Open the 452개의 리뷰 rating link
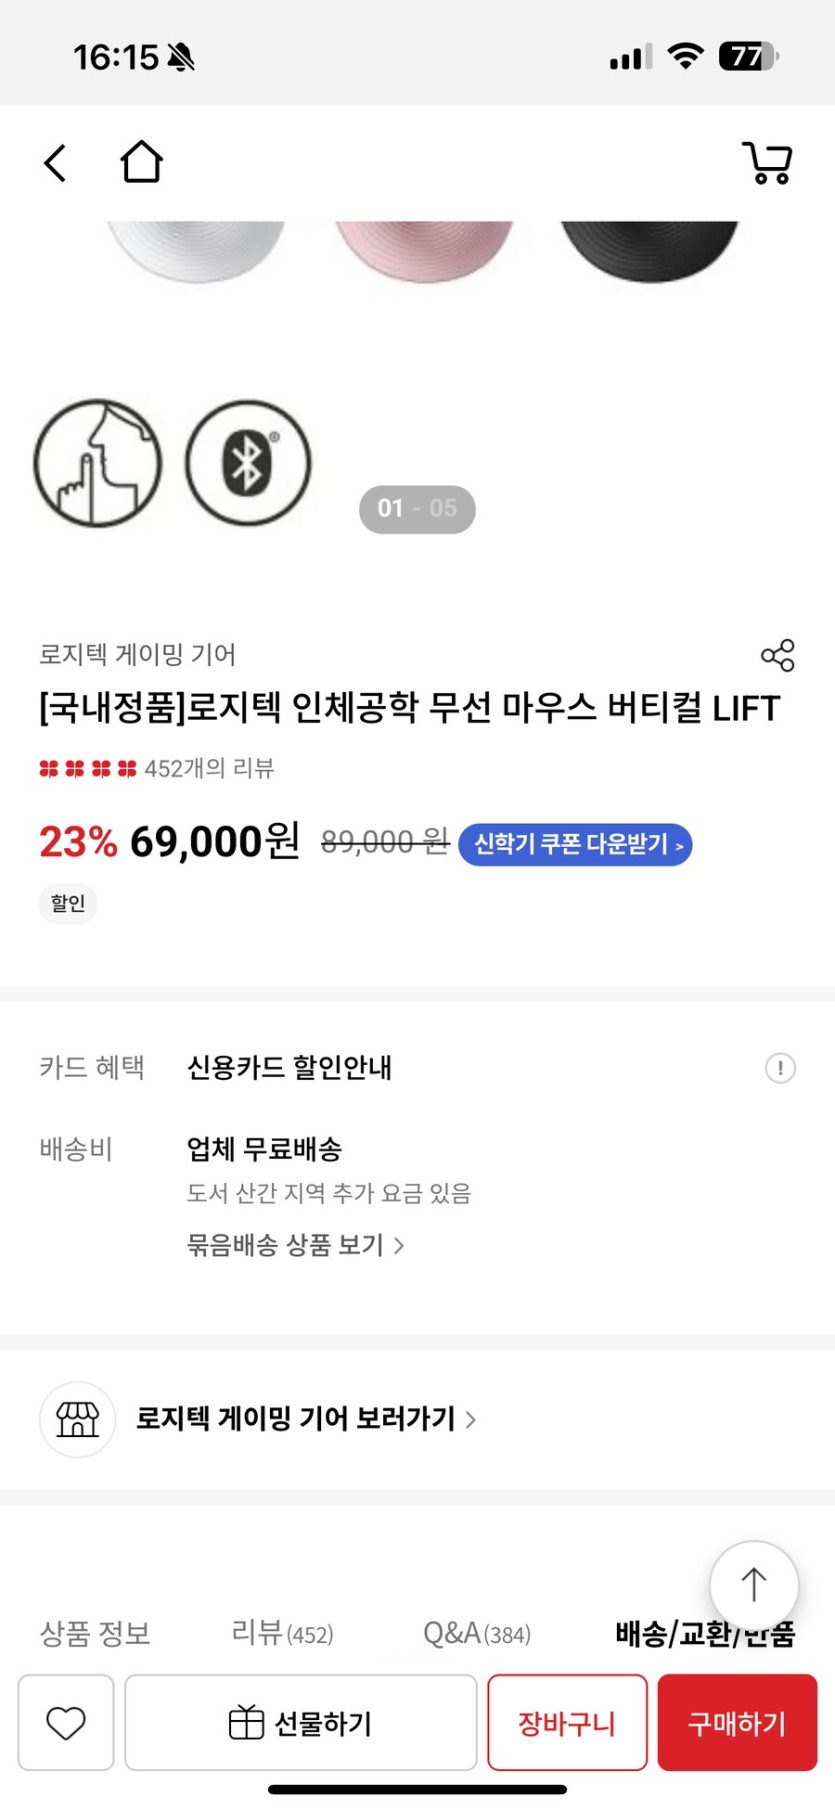This screenshot has width=835, height=1810. [x=209, y=768]
